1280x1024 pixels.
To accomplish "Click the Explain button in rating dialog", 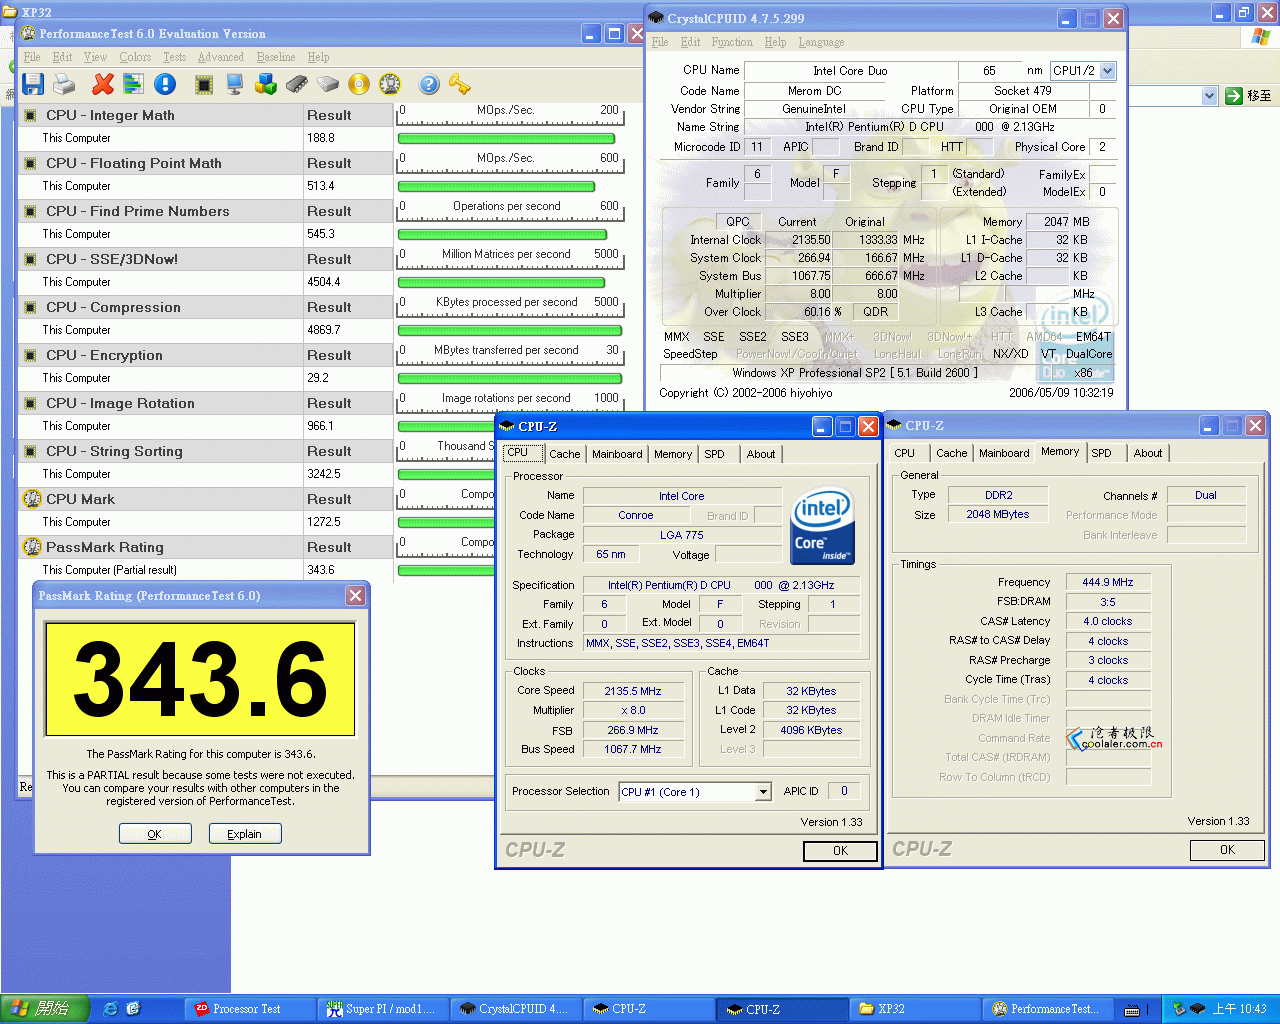I will pyautogui.click(x=245, y=834).
